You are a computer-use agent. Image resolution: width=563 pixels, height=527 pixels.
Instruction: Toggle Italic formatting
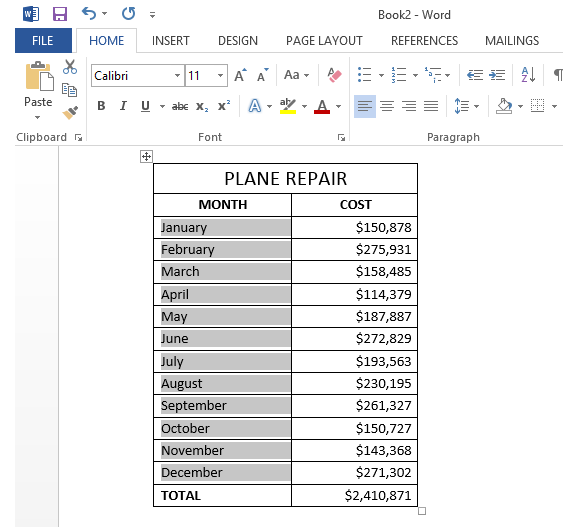pyautogui.click(x=123, y=106)
